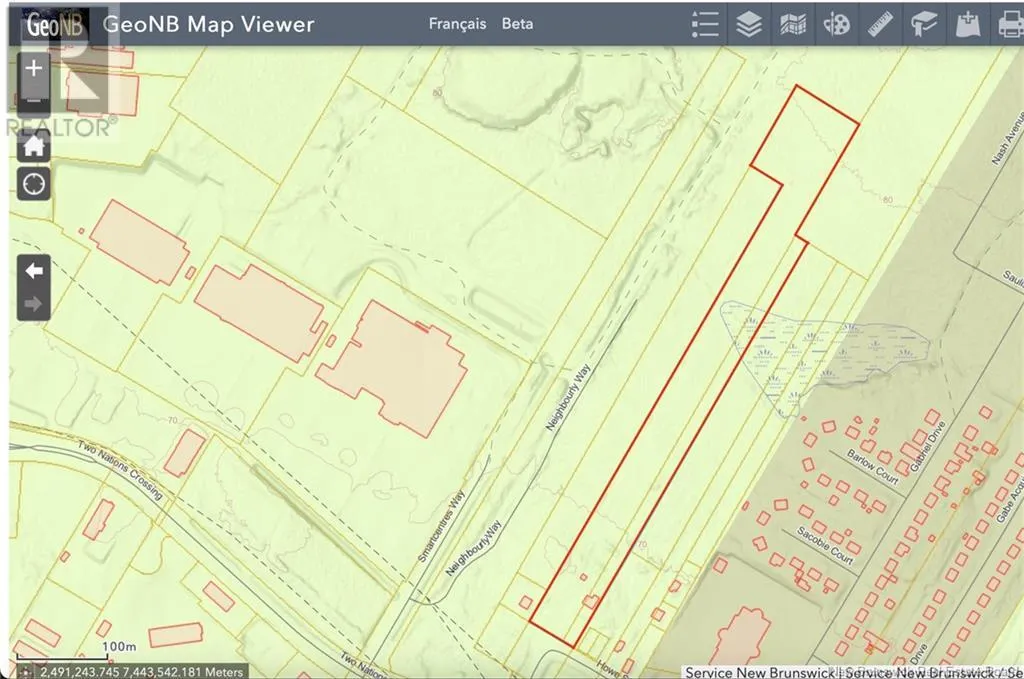
Task: Open the basemap gallery
Action: point(792,24)
